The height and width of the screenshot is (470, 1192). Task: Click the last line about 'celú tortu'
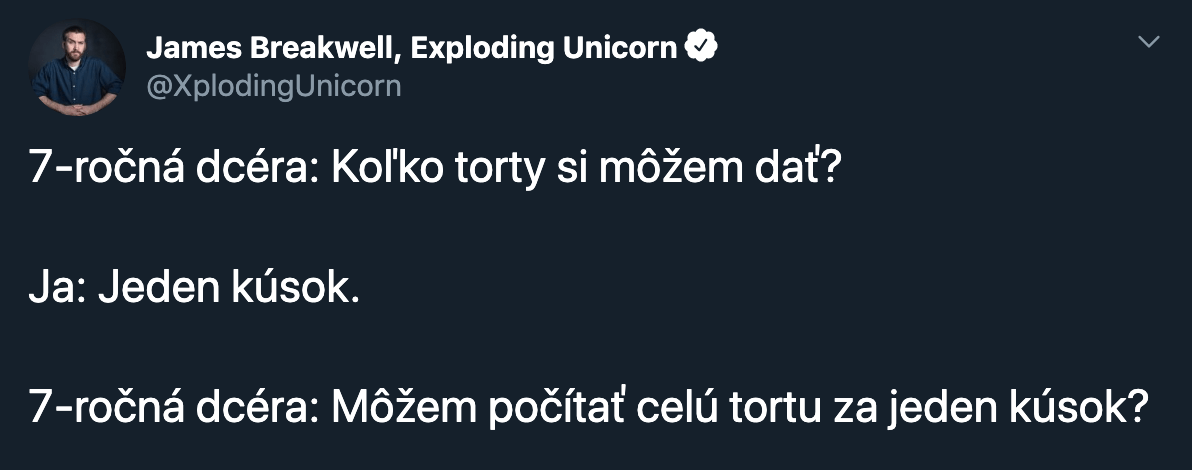click(586, 409)
